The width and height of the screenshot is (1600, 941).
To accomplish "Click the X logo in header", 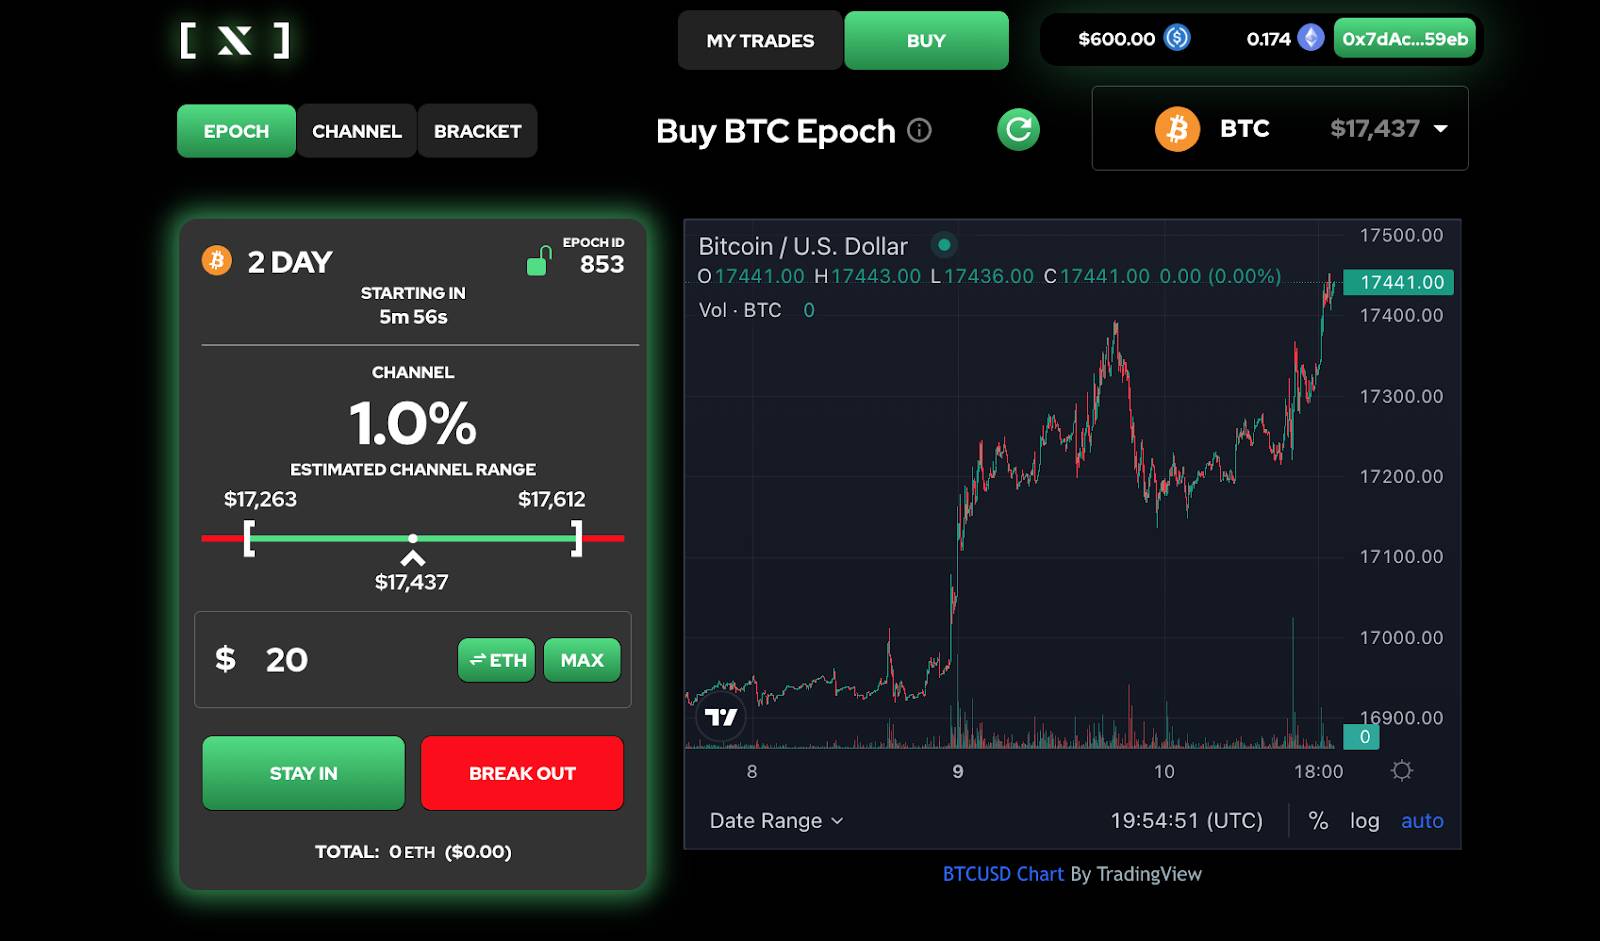I will point(235,41).
